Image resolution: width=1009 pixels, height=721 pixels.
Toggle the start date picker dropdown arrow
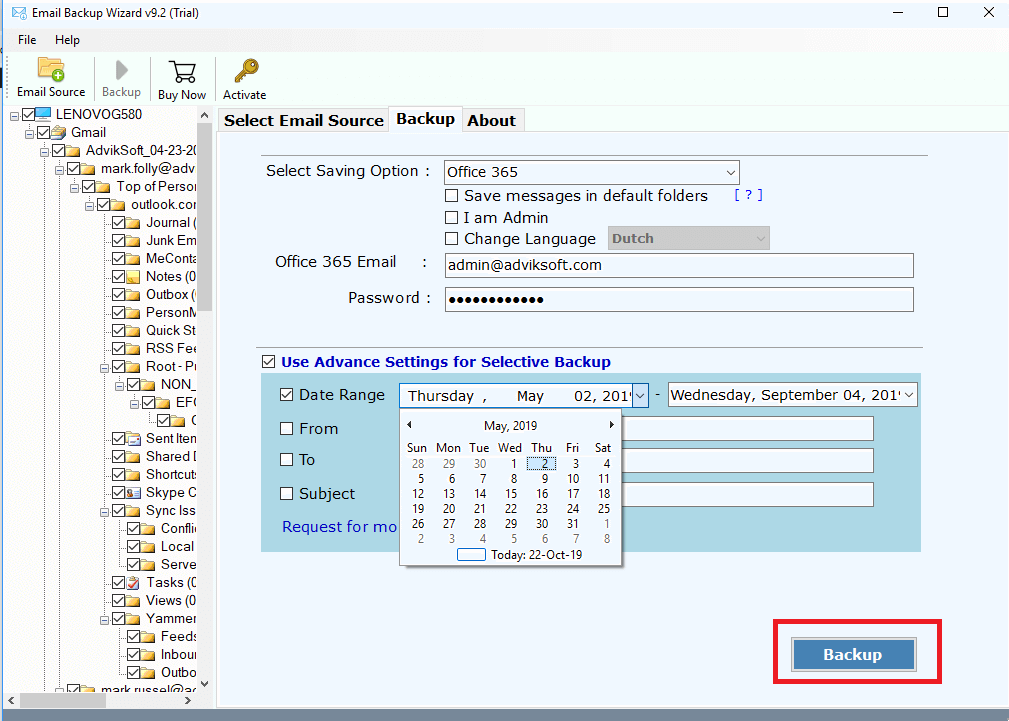640,395
